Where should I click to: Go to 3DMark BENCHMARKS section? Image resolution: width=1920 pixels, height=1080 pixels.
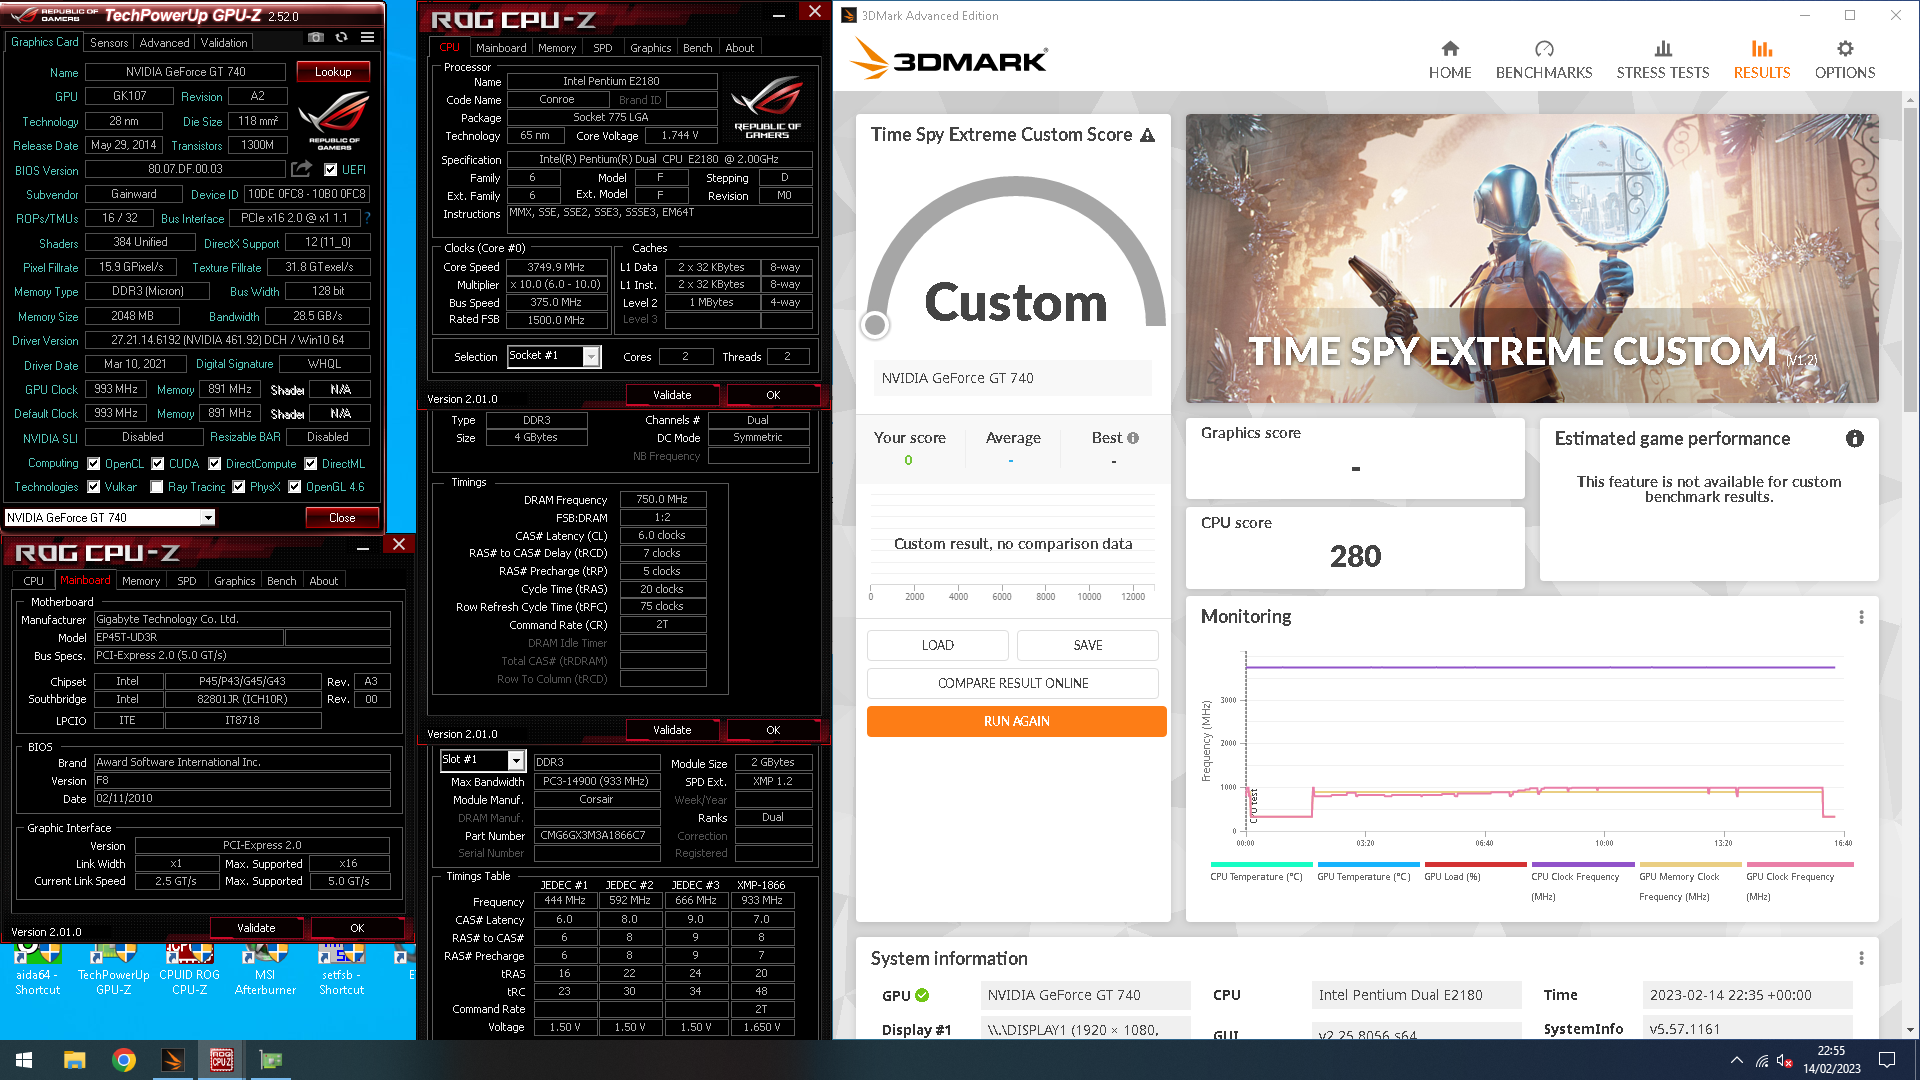click(1544, 60)
